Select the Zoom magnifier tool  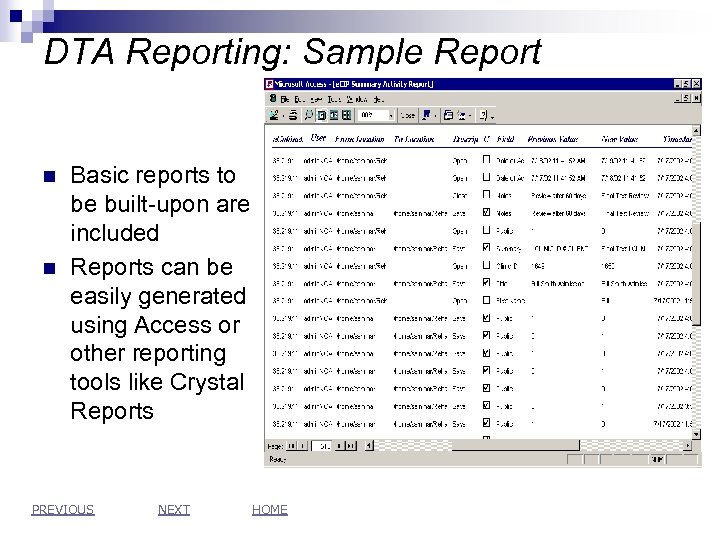coord(309,115)
